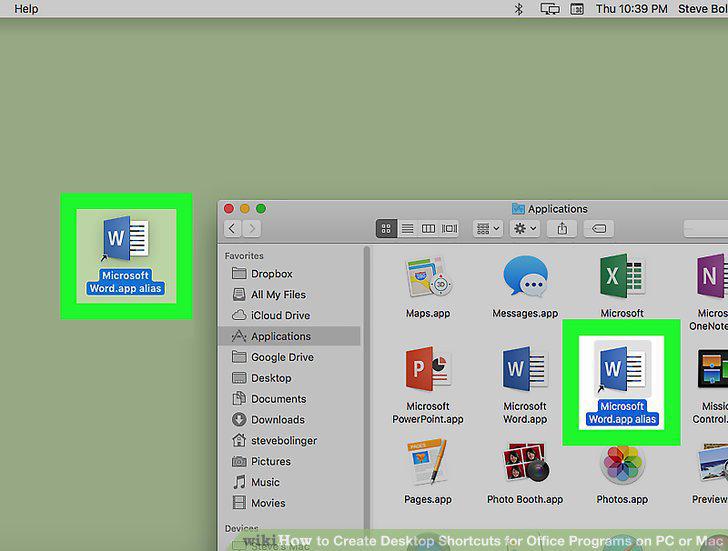Open the item arrangement dropdown
This screenshot has width=728, height=551.
tap(488, 228)
